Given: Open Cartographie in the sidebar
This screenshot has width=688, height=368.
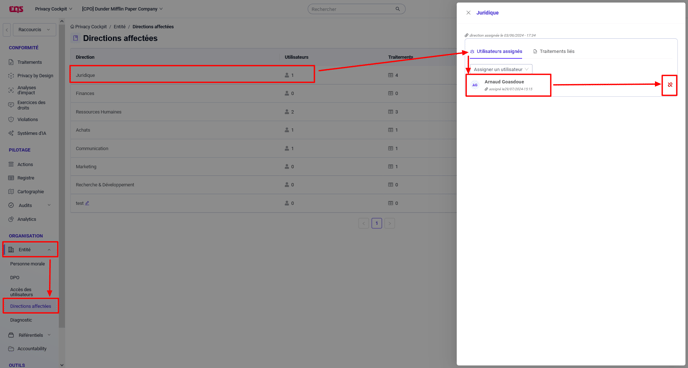Looking at the screenshot, I should pyautogui.click(x=30, y=192).
